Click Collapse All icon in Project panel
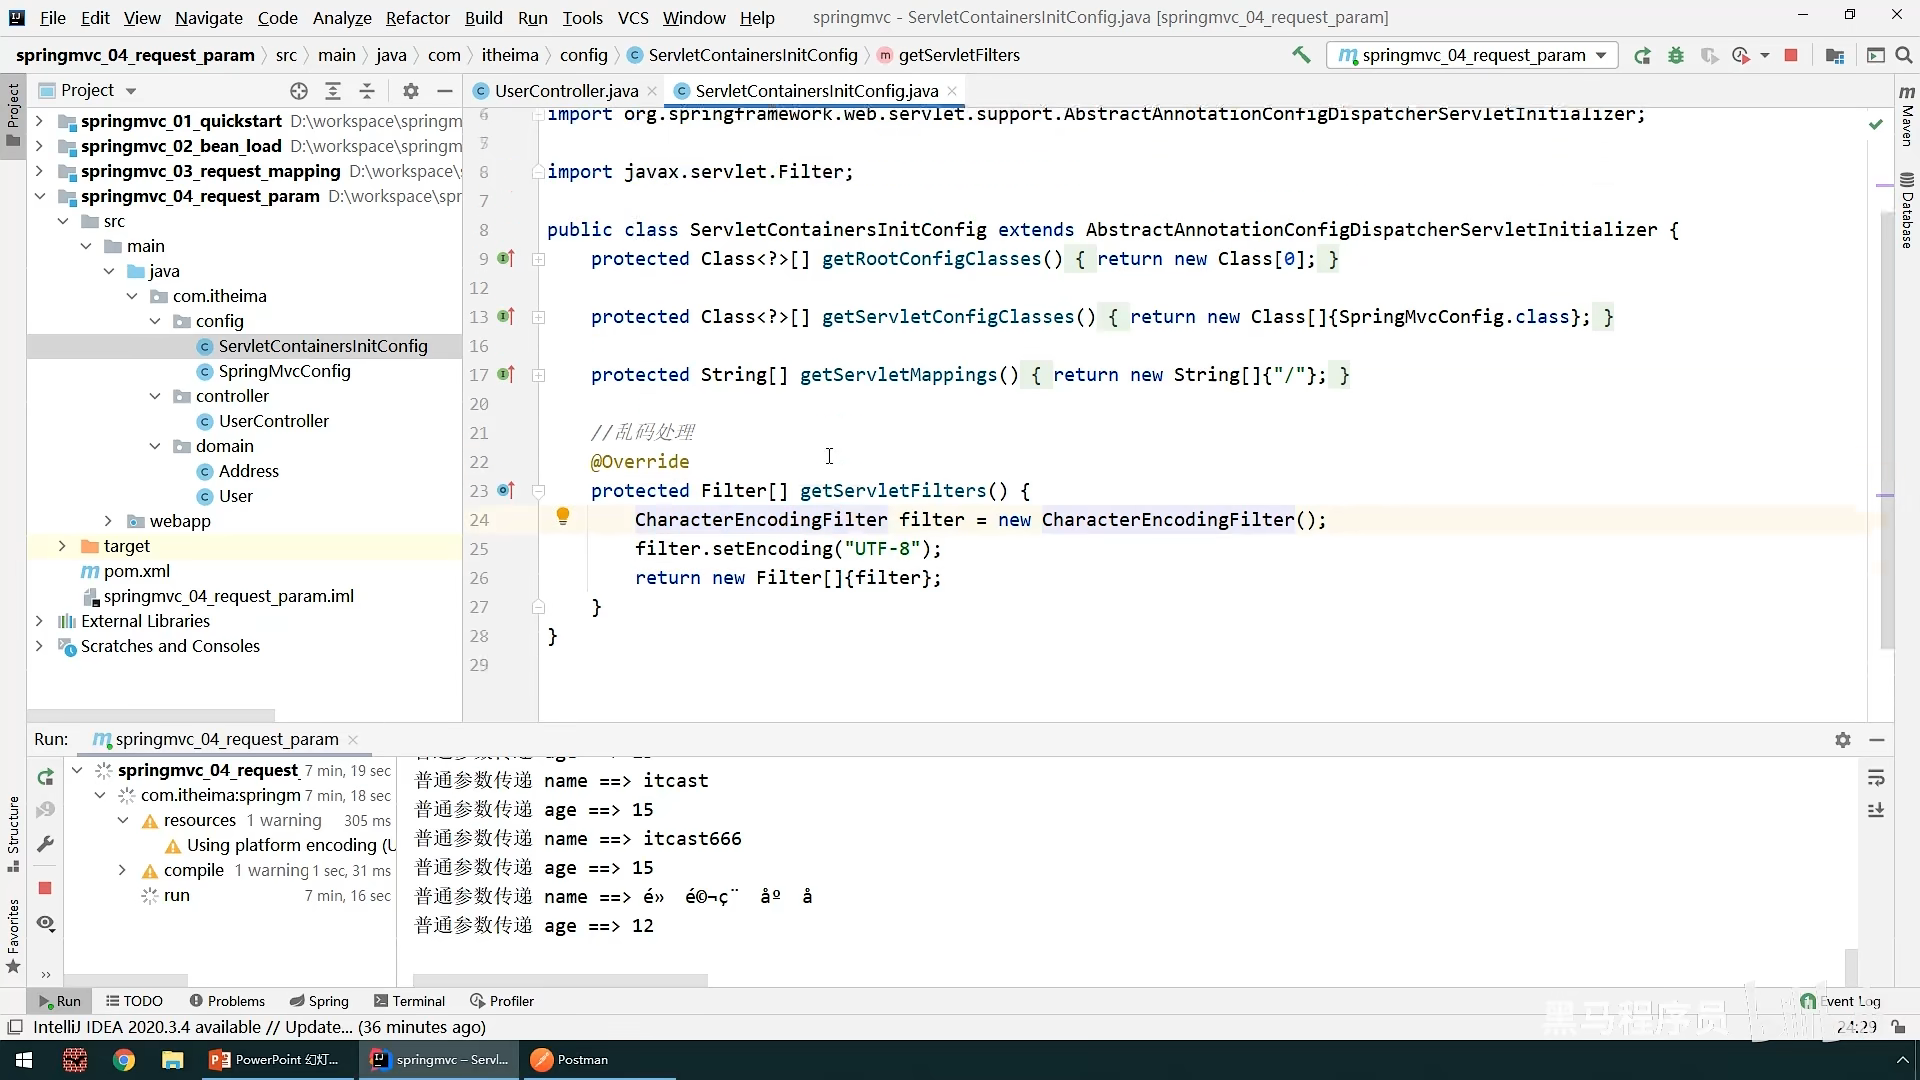The height and width of the screenshot is (1080, 1920). pyautogui.click(x=367, y=91)
